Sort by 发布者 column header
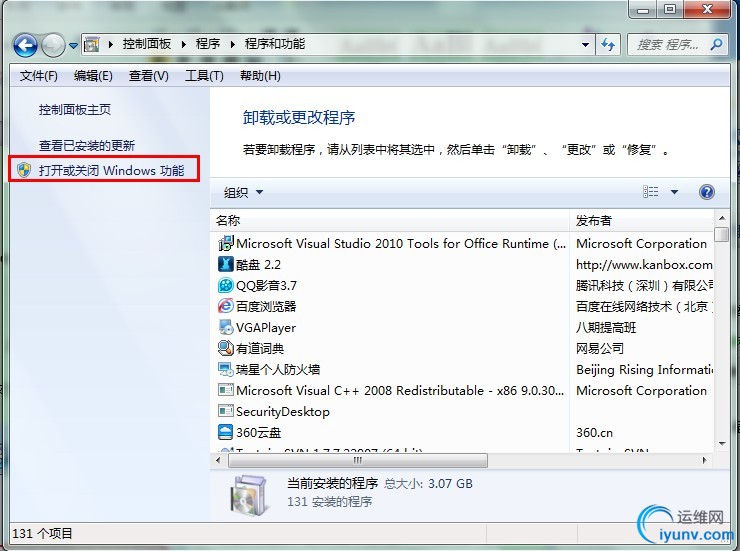Viewport: 740px width, 551px height. [x=643, y=220]
